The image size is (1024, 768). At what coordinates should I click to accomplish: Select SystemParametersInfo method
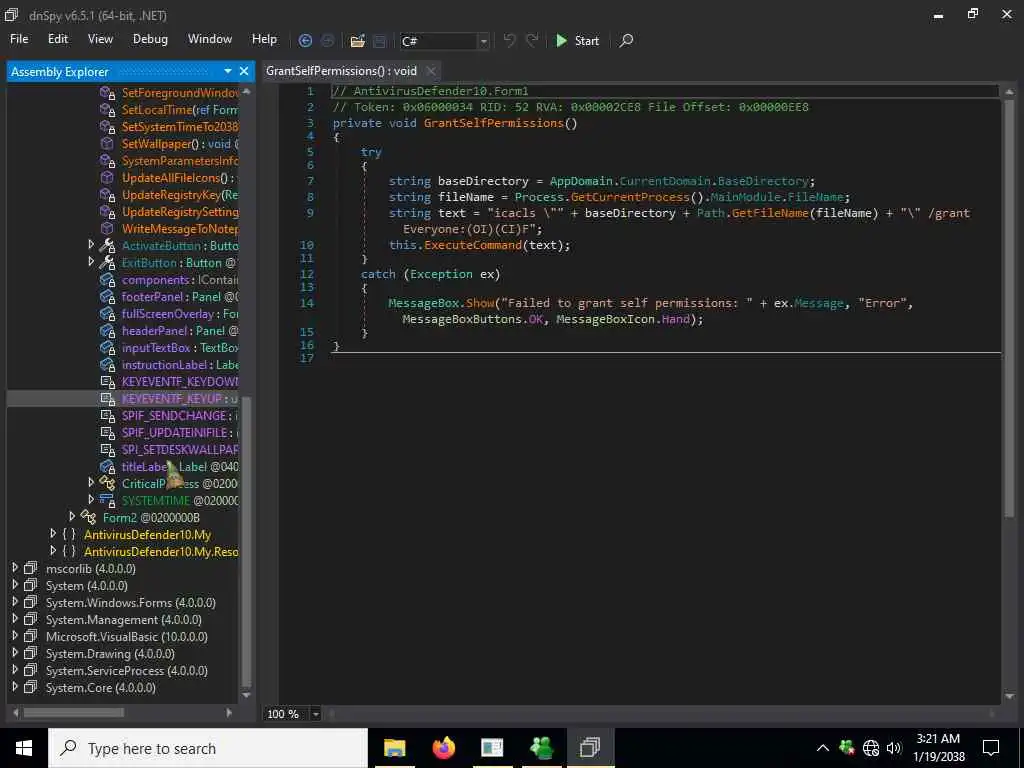pos(180,161)
